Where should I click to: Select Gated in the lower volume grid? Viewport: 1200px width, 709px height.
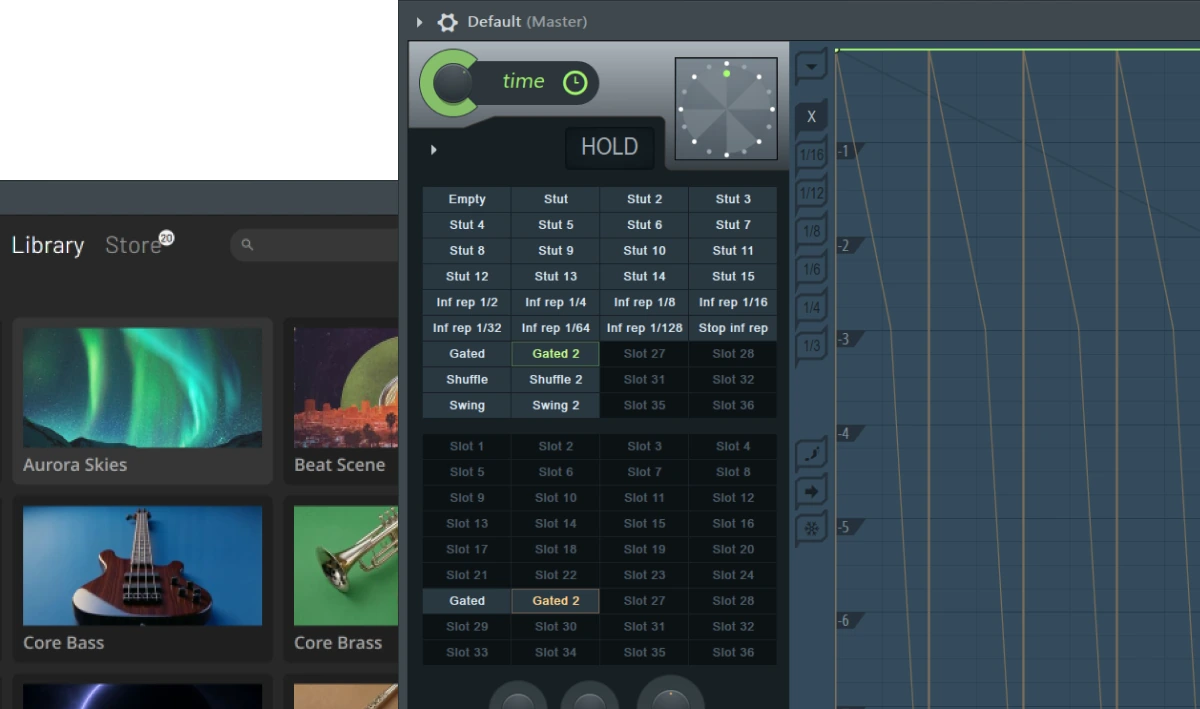click(x=467, y=601)
